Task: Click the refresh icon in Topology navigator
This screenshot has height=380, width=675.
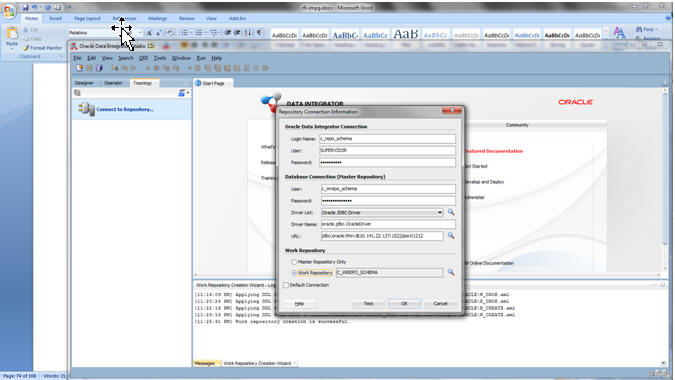Action: pos(77,93)
